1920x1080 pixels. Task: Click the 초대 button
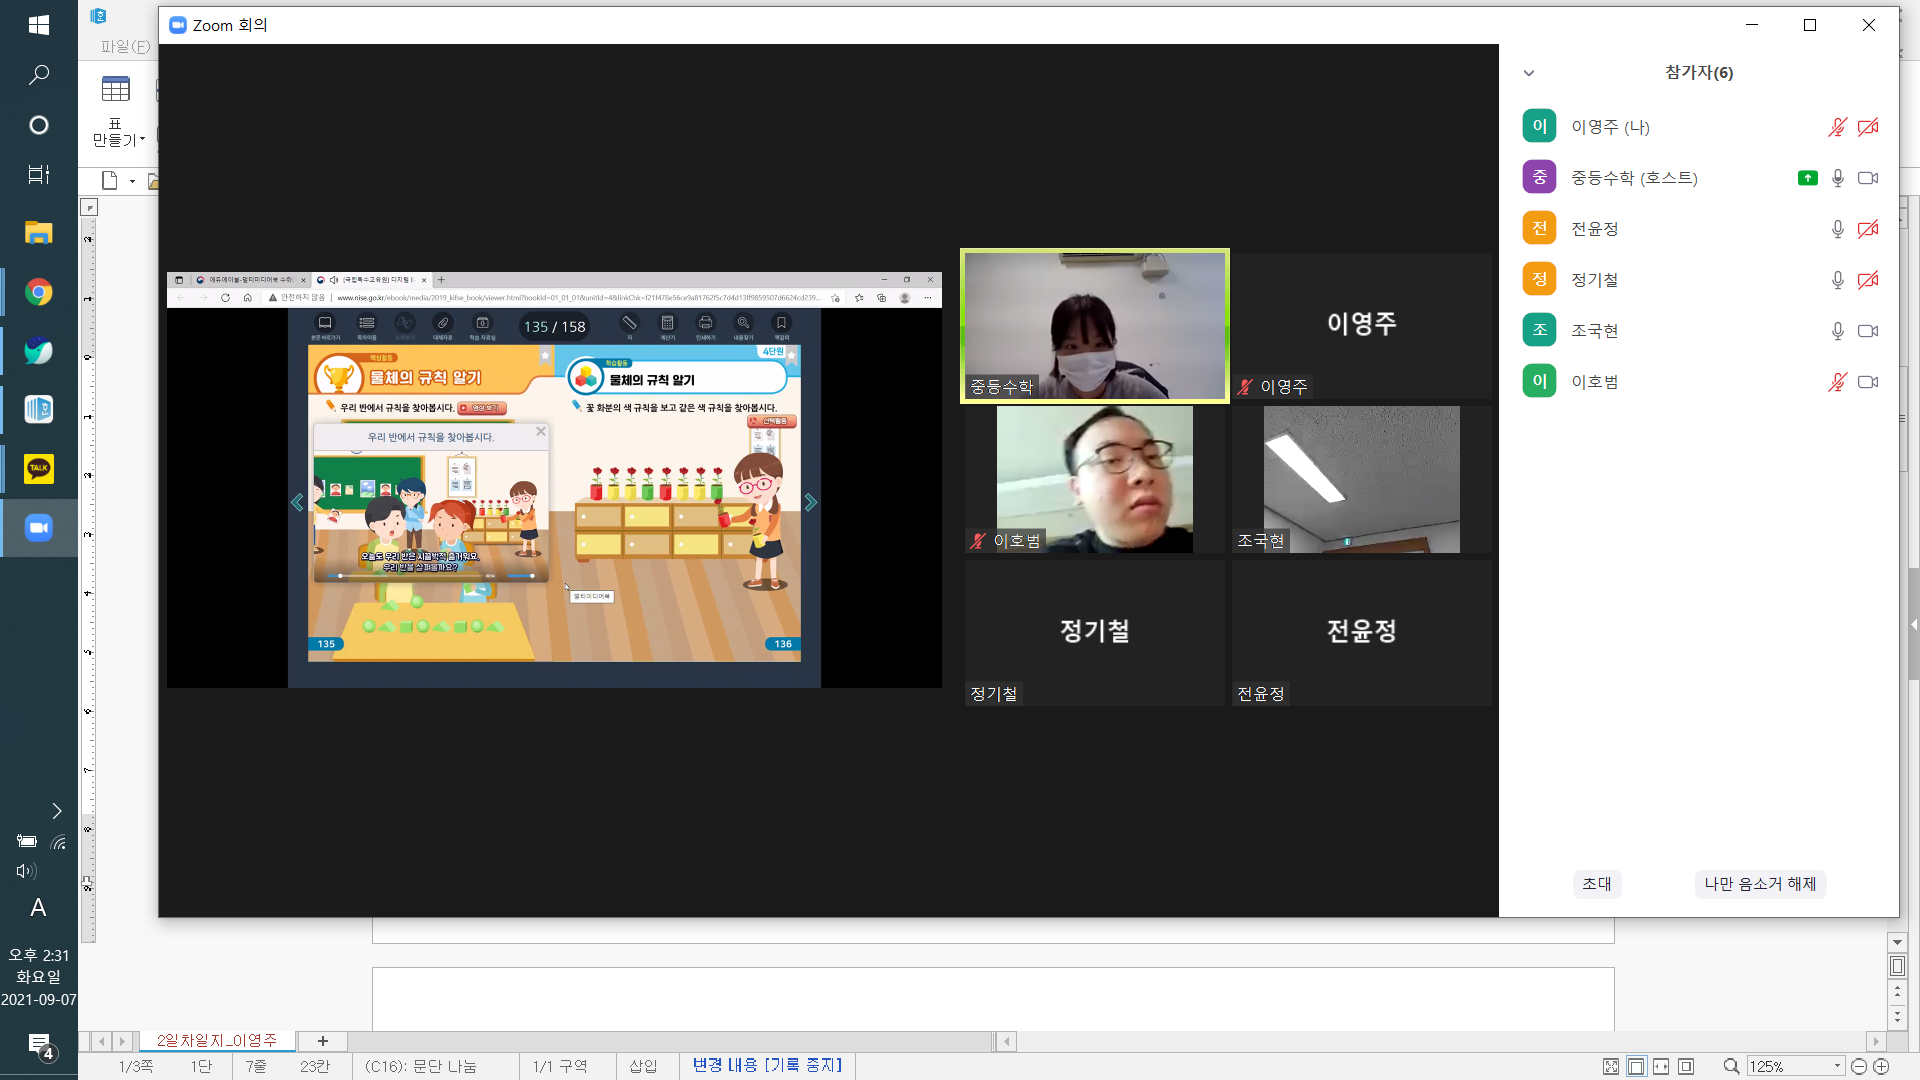1597,884
